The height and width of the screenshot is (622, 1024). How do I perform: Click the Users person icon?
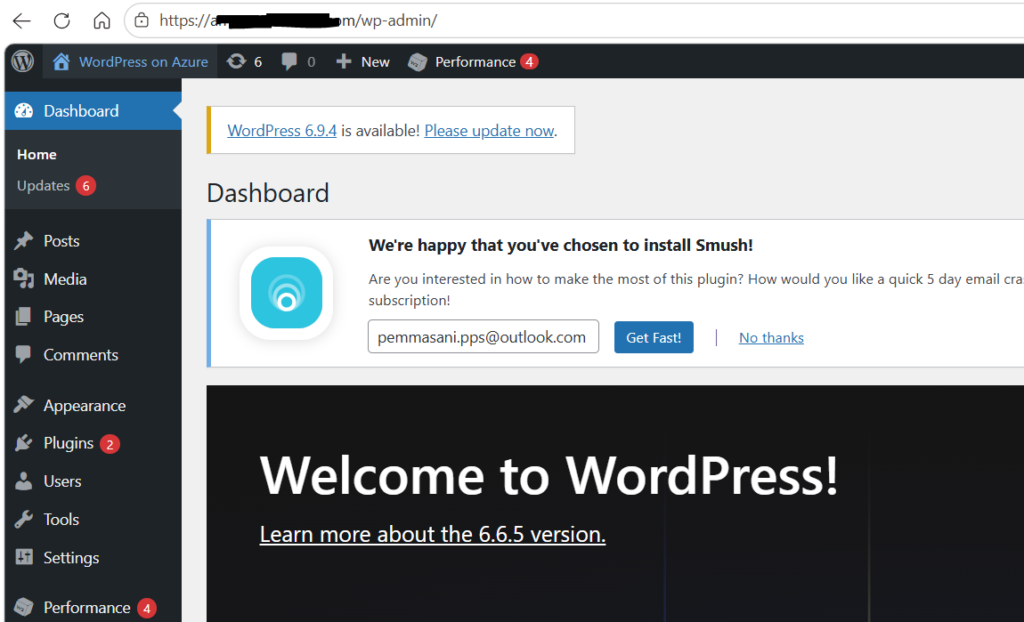point(24,481)
